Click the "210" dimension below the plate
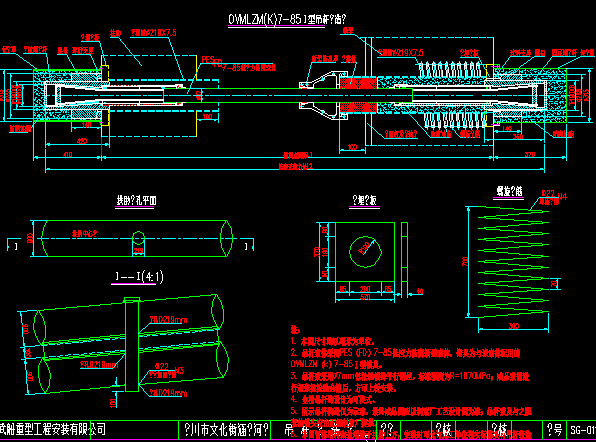The image size is (596, 442). click(x=365, y=289)
